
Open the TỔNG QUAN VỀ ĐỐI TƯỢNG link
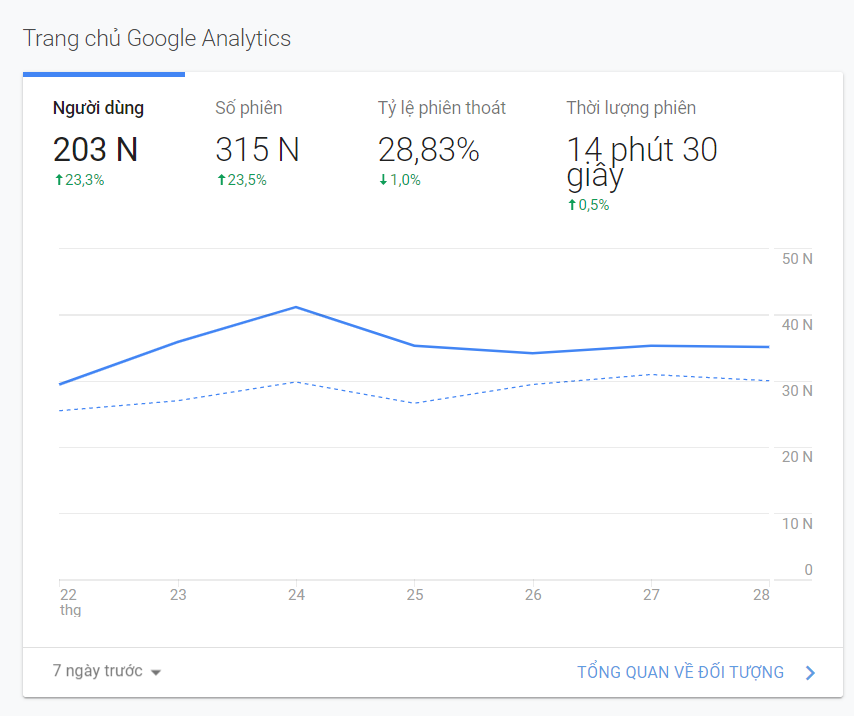680,672
